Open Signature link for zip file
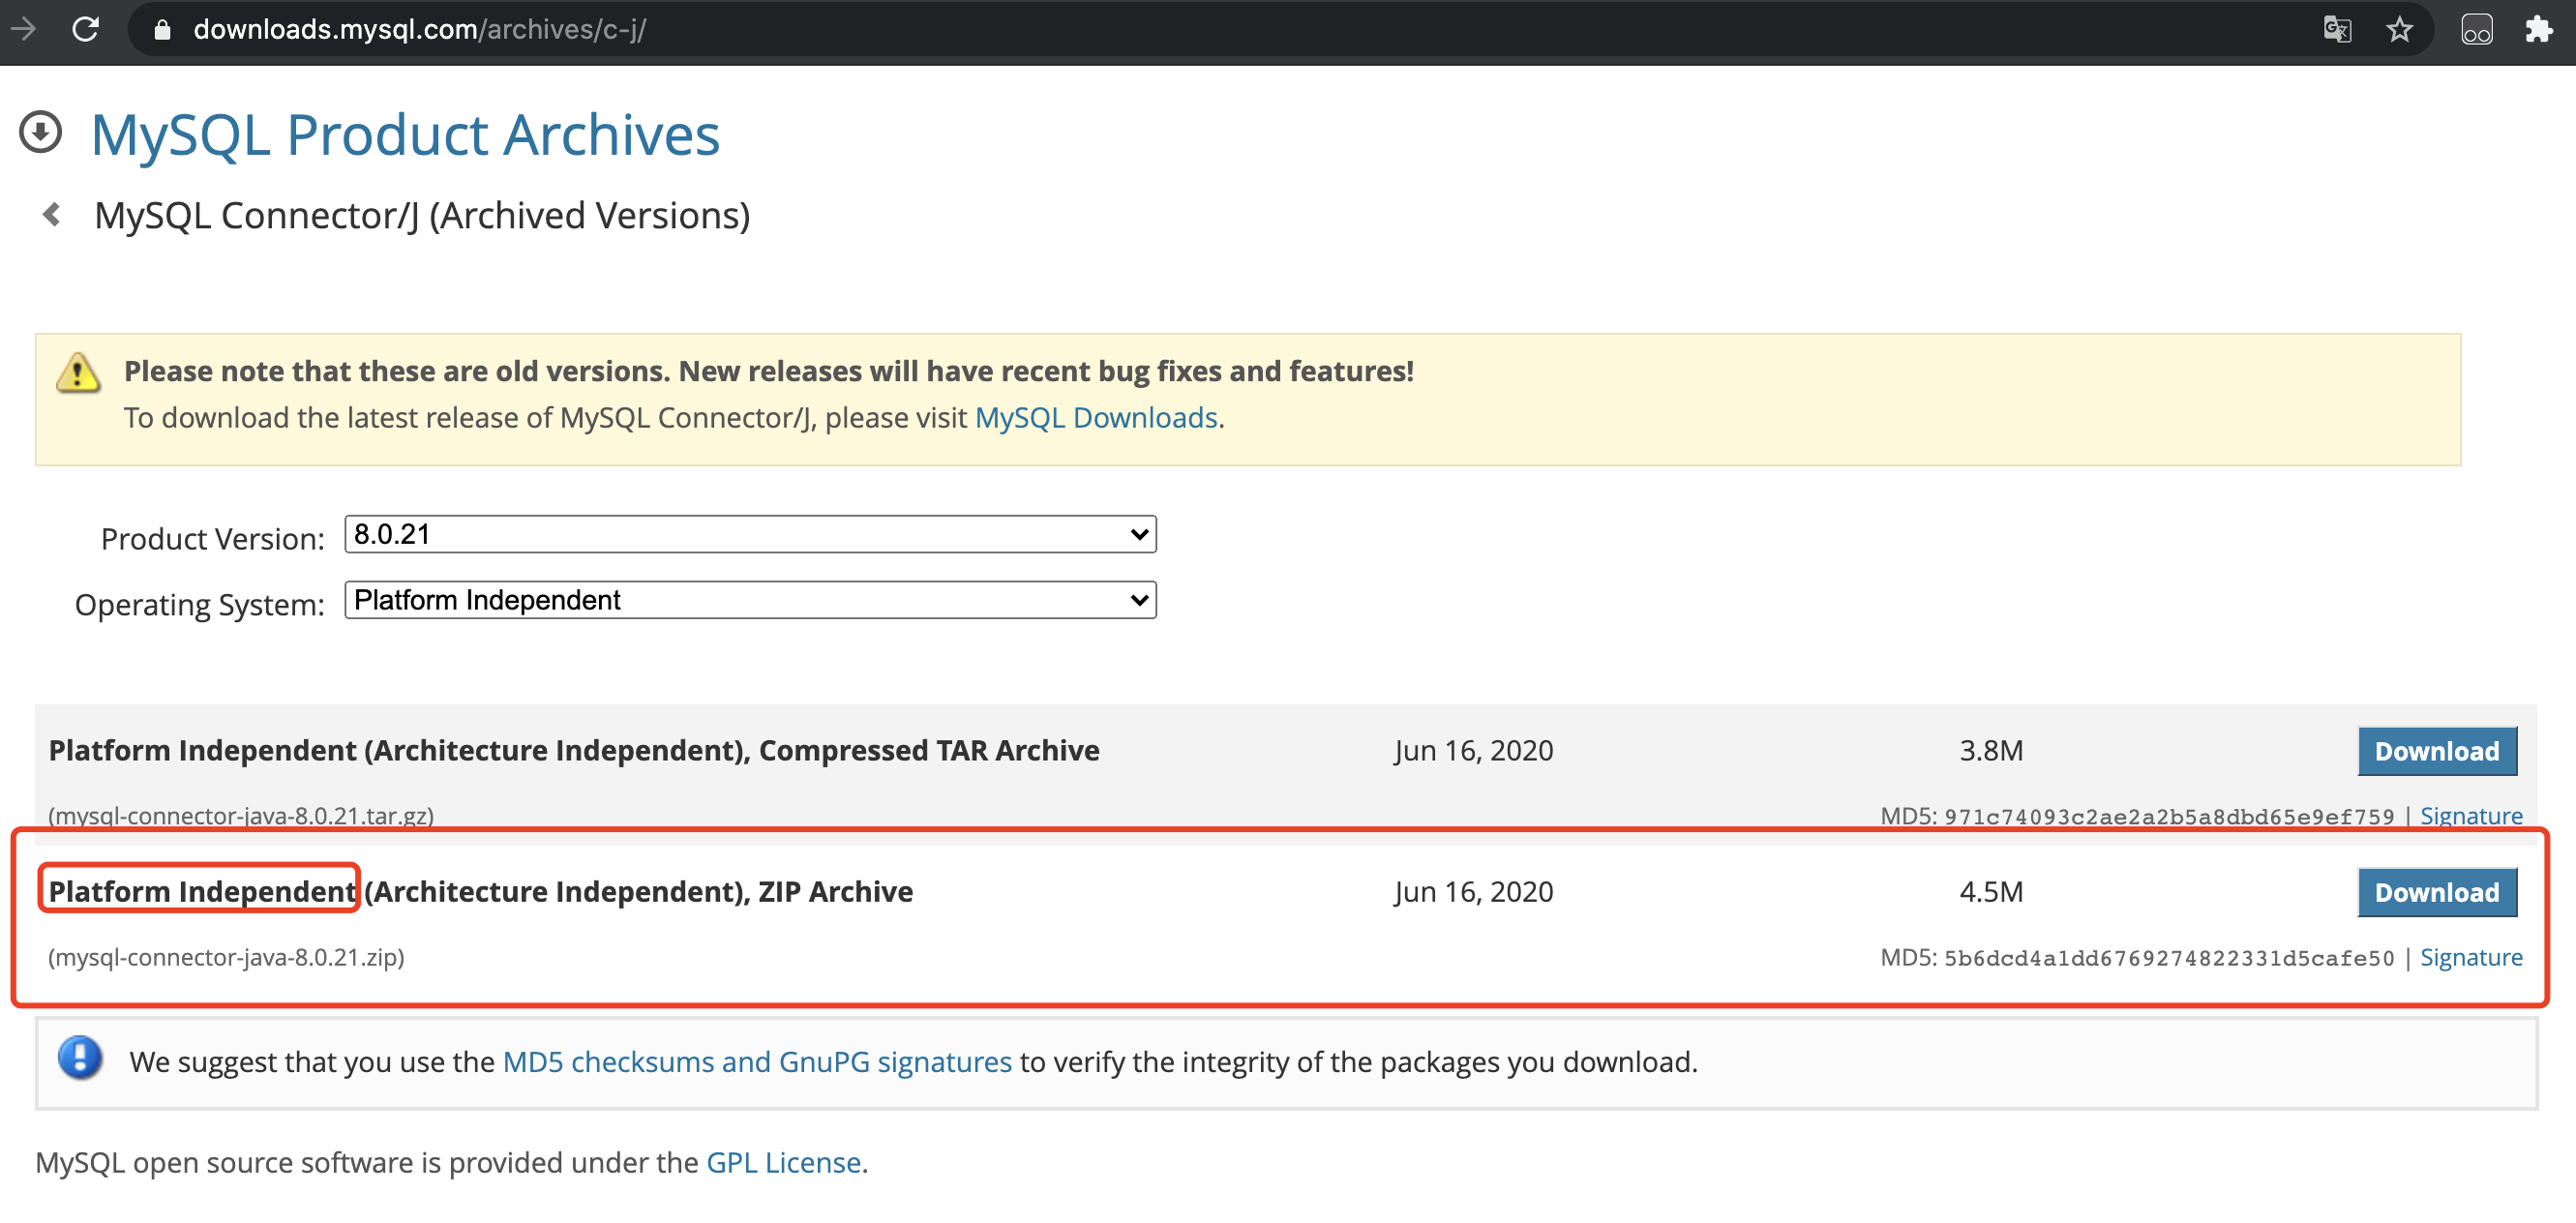The width and height of the screenshot is (2576, 1223). (2470, 957)
